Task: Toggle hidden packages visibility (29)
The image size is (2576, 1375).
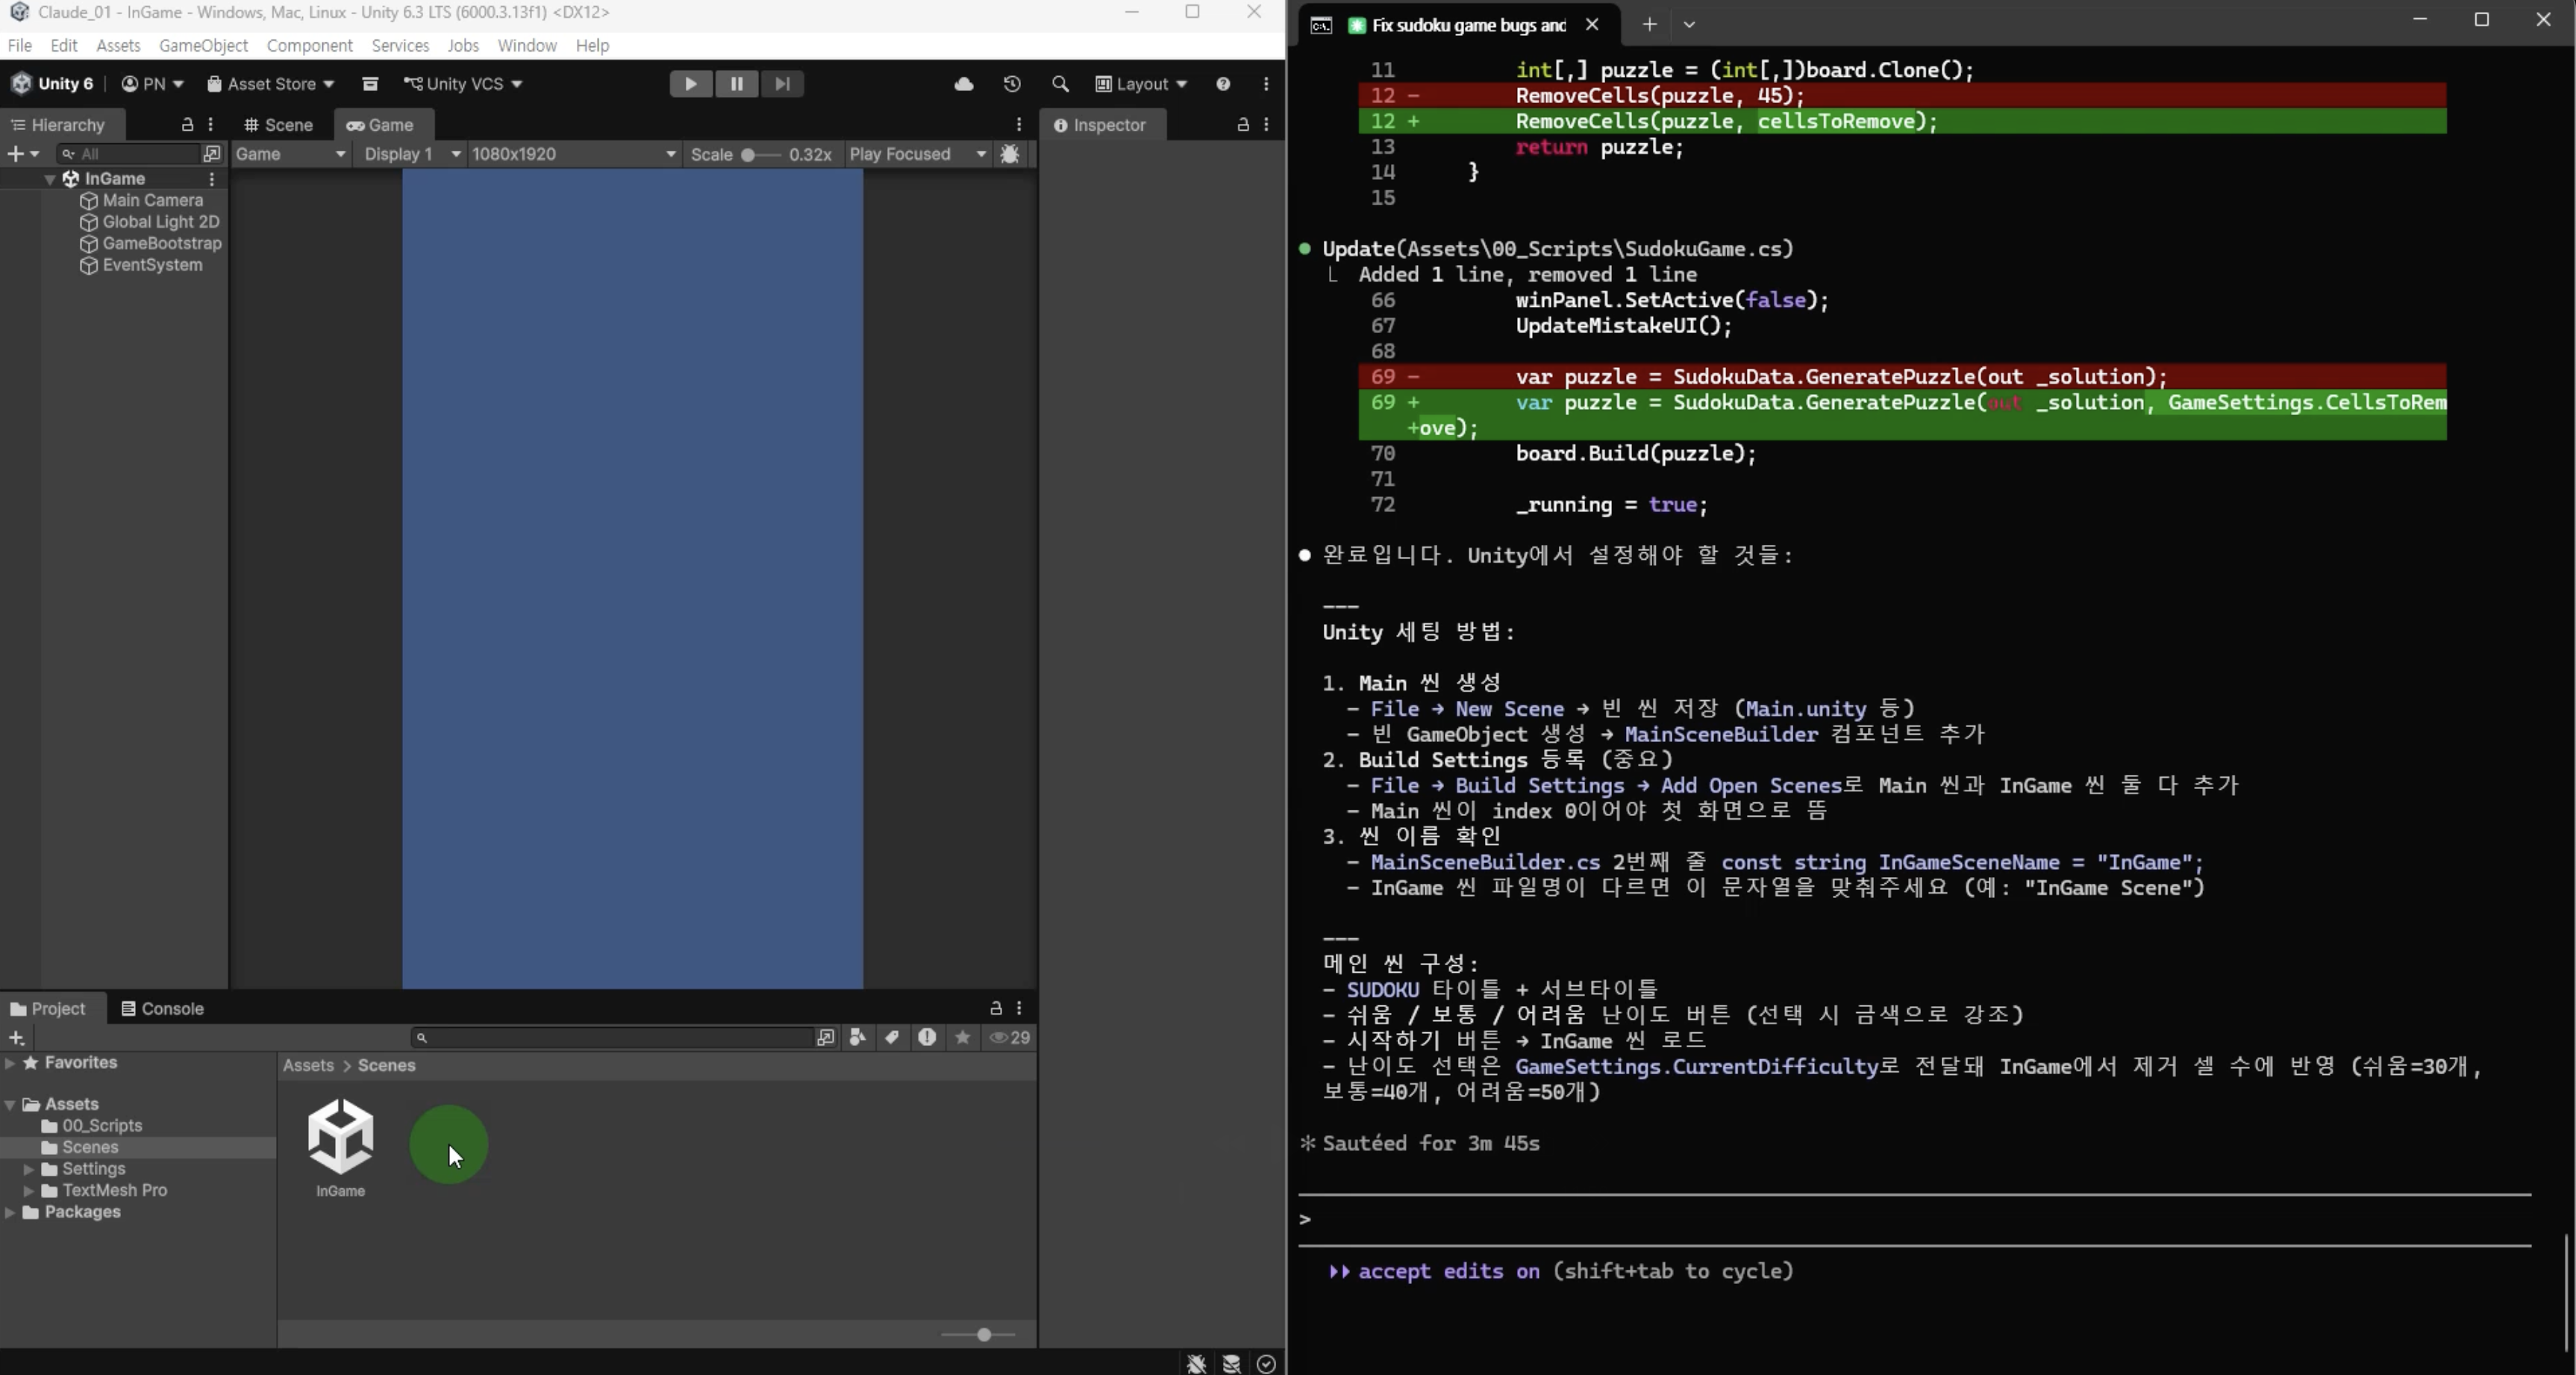Action: click(x=1010, y=1038)
